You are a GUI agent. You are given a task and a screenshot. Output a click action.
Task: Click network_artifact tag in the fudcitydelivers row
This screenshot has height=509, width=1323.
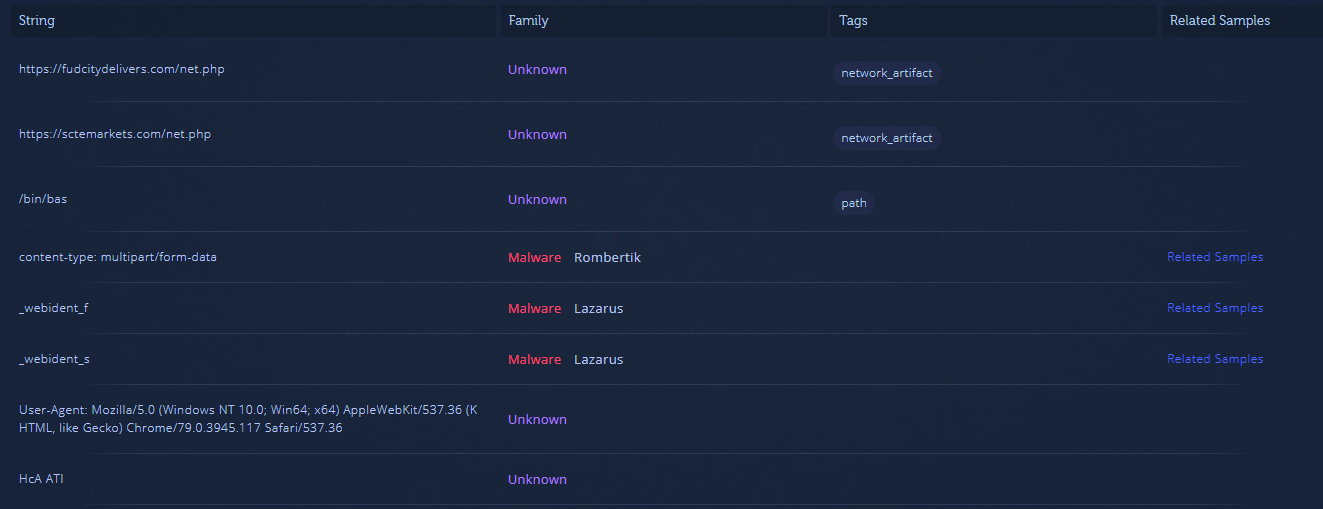(886, 73)
